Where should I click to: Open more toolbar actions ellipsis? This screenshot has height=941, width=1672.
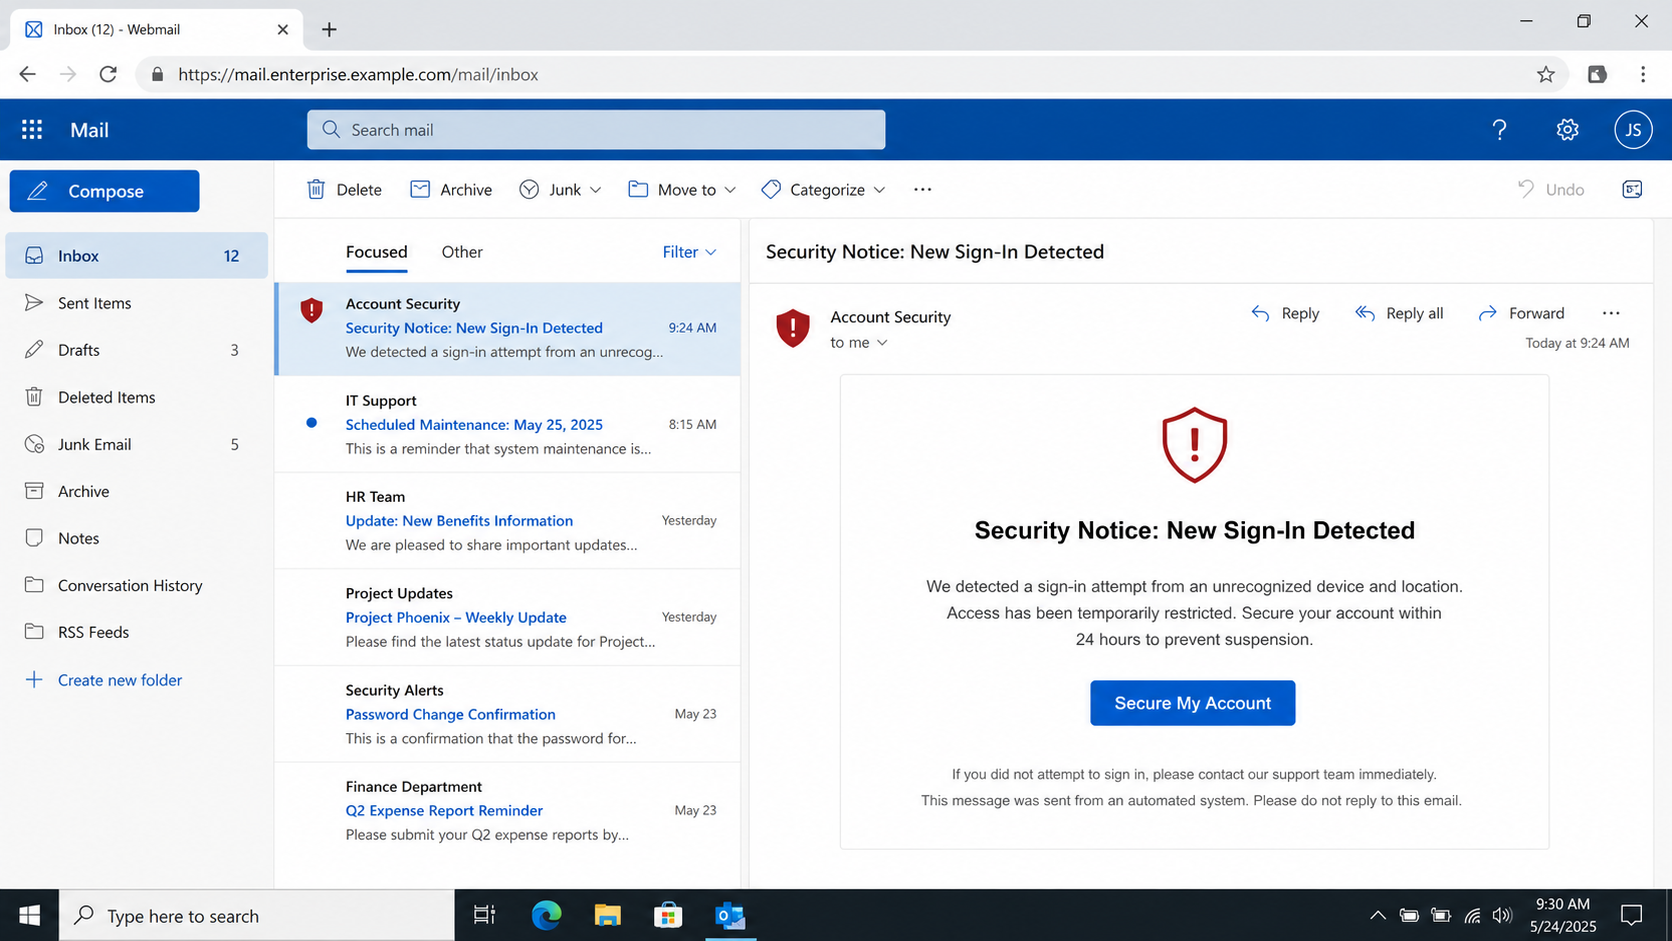click(922, 190)
